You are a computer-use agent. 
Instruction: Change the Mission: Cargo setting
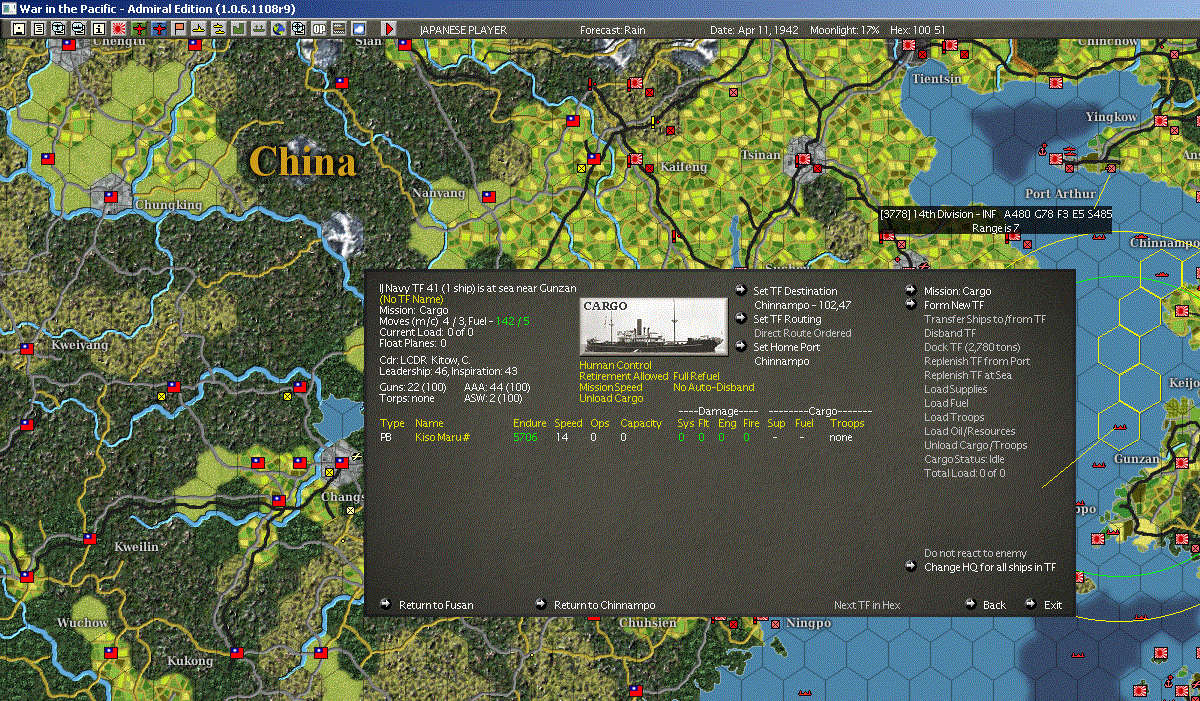click(958, 291)
